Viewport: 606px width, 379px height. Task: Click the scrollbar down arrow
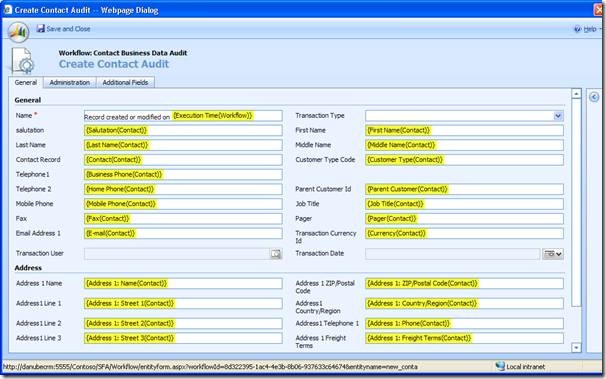point(576,347)
